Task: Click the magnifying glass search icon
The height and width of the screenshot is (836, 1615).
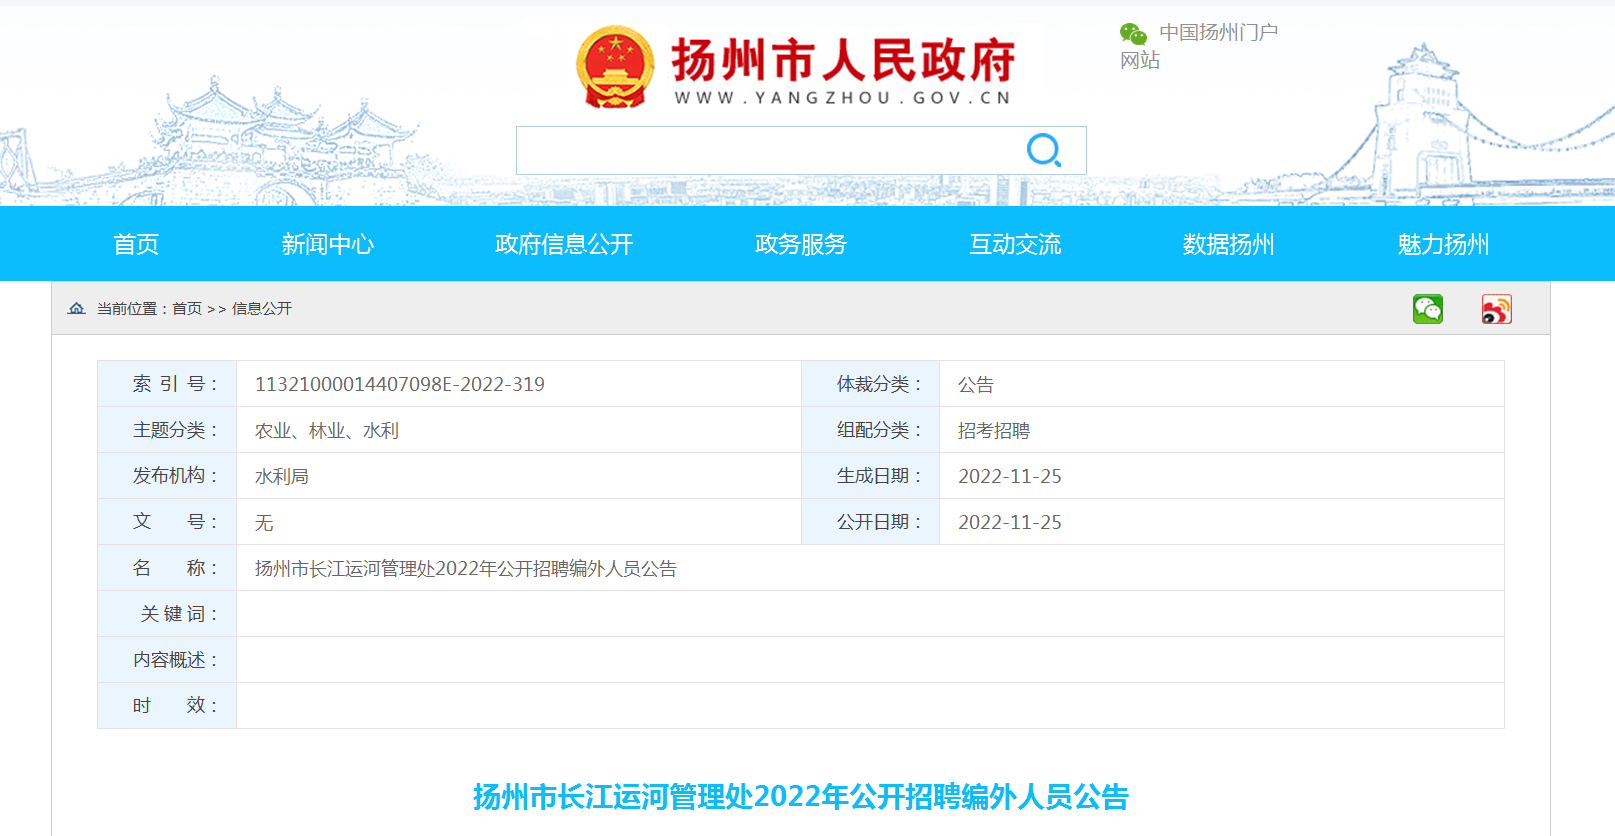Action: click(x=1043, y=150)
